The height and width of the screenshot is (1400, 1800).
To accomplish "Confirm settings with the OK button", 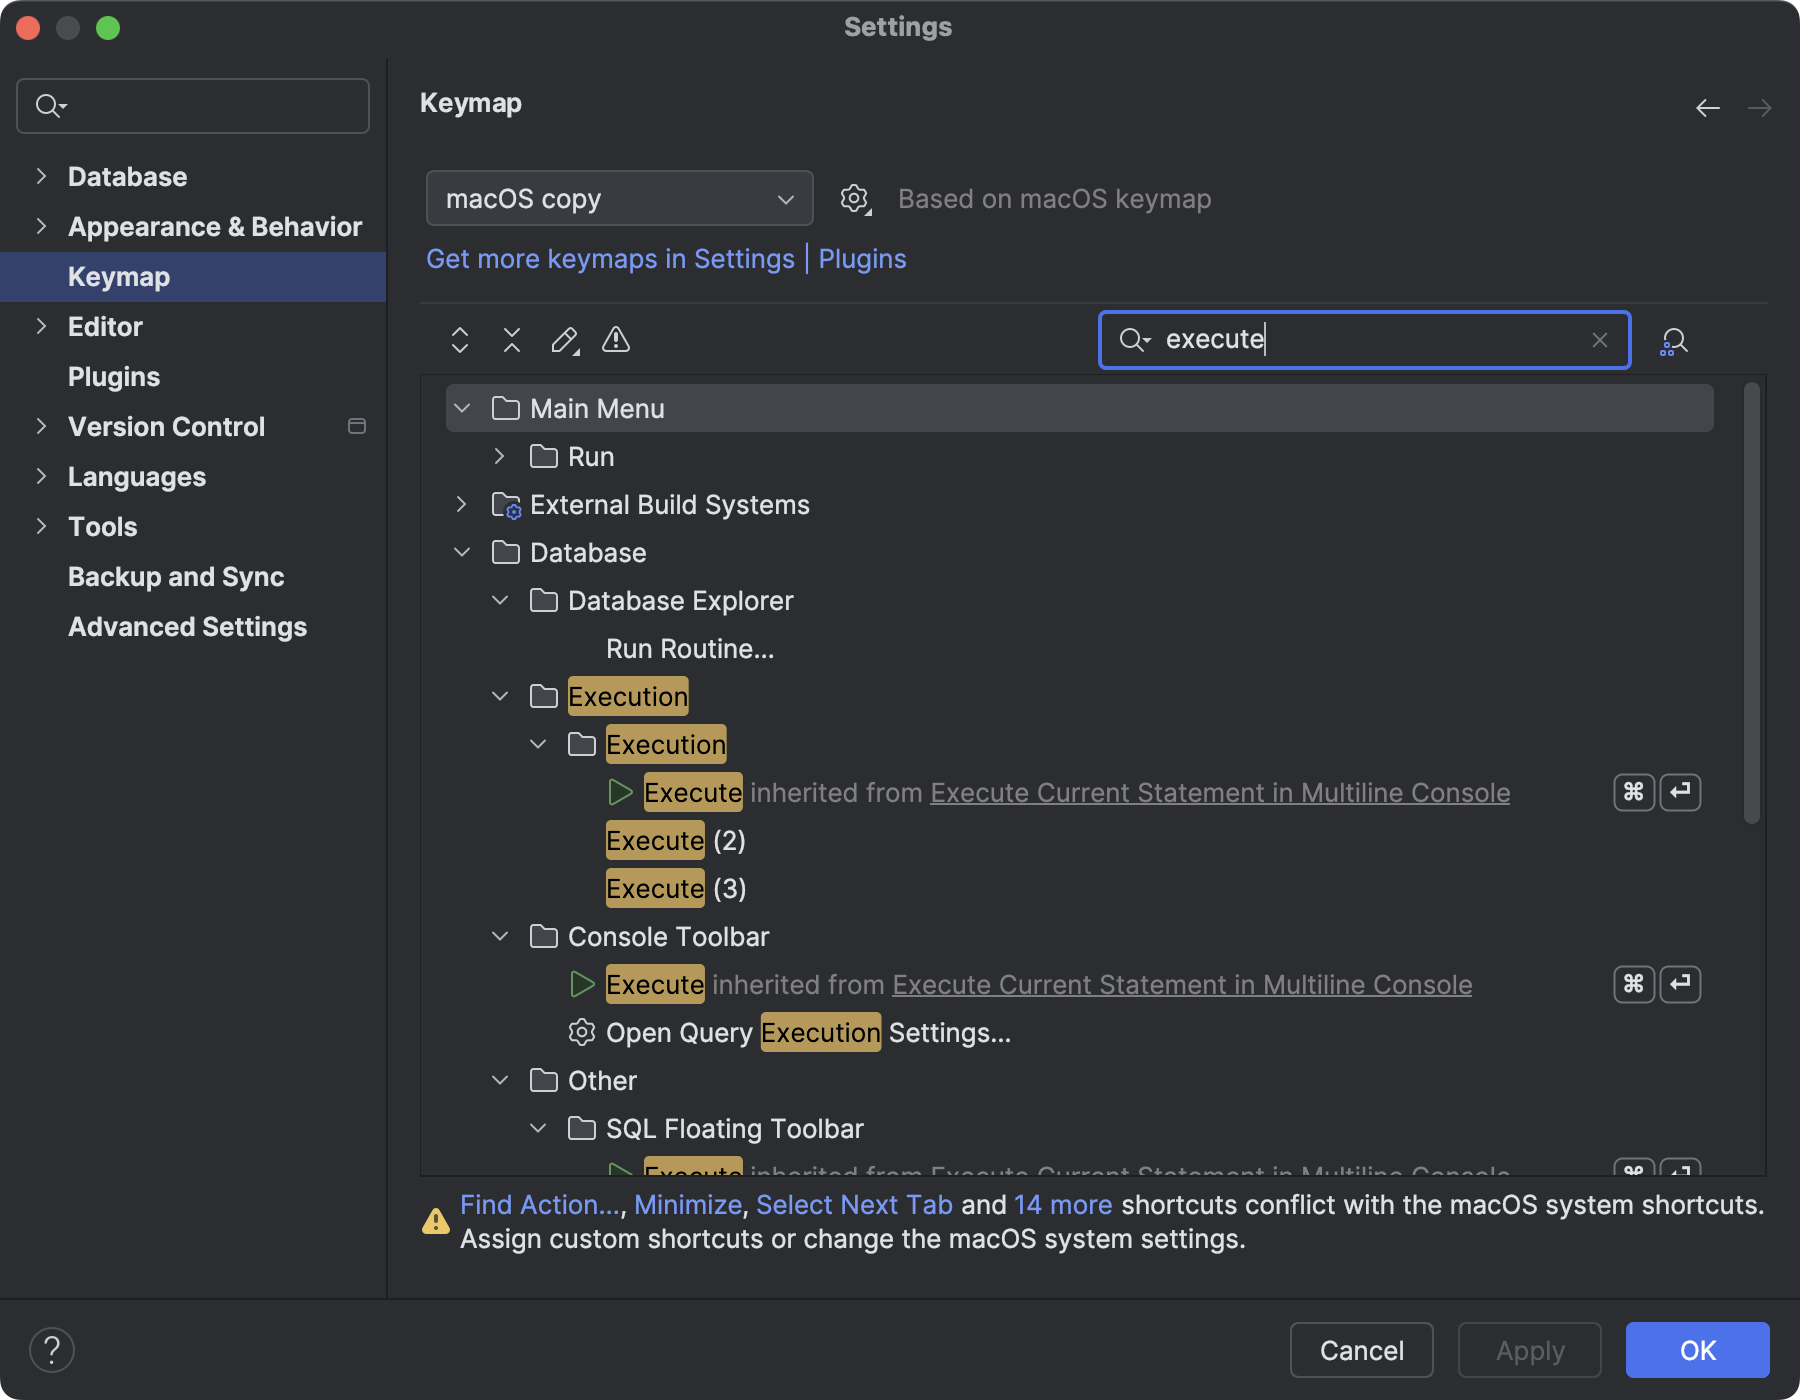I will 1697,1350.
